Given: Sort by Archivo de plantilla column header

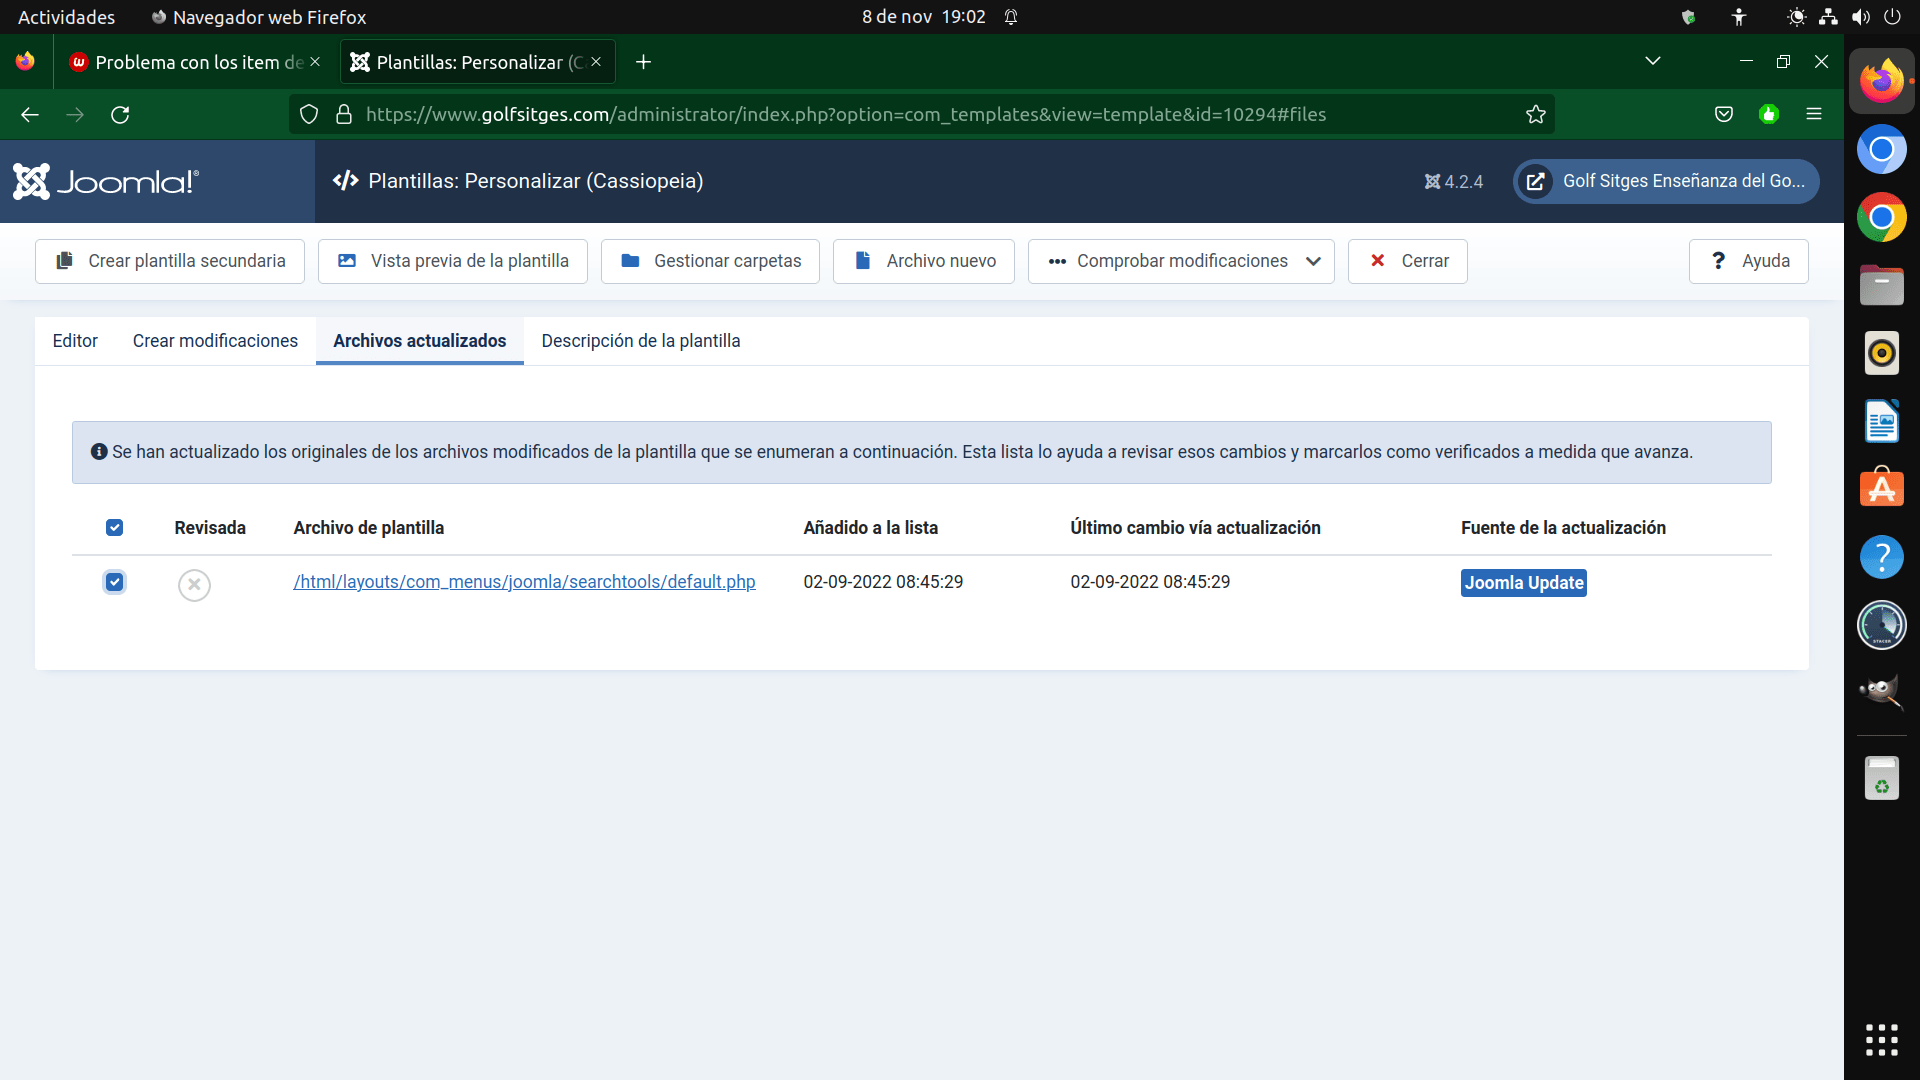Looking at the screenshot, I should pos(368,528).
